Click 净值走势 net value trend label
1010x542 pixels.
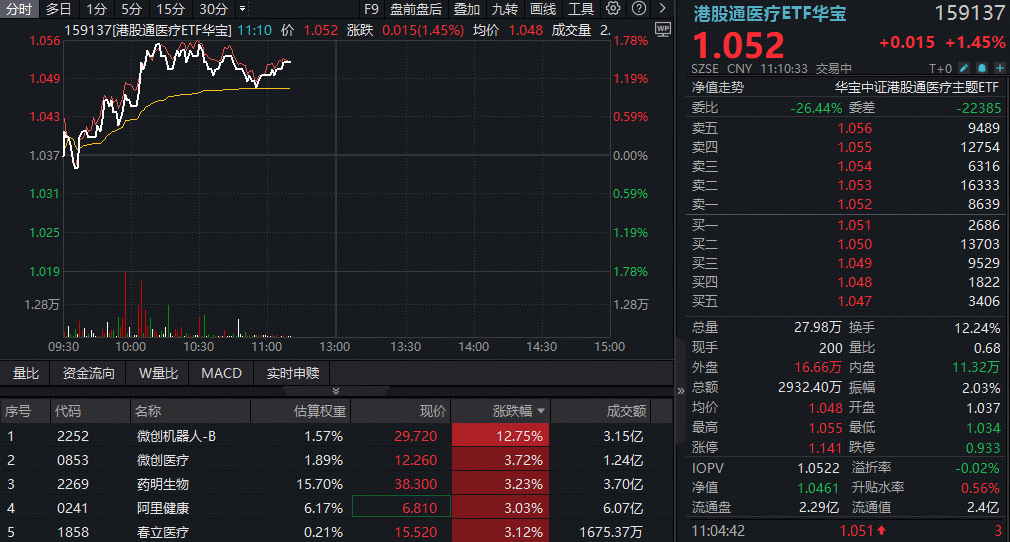pos(718,87)
